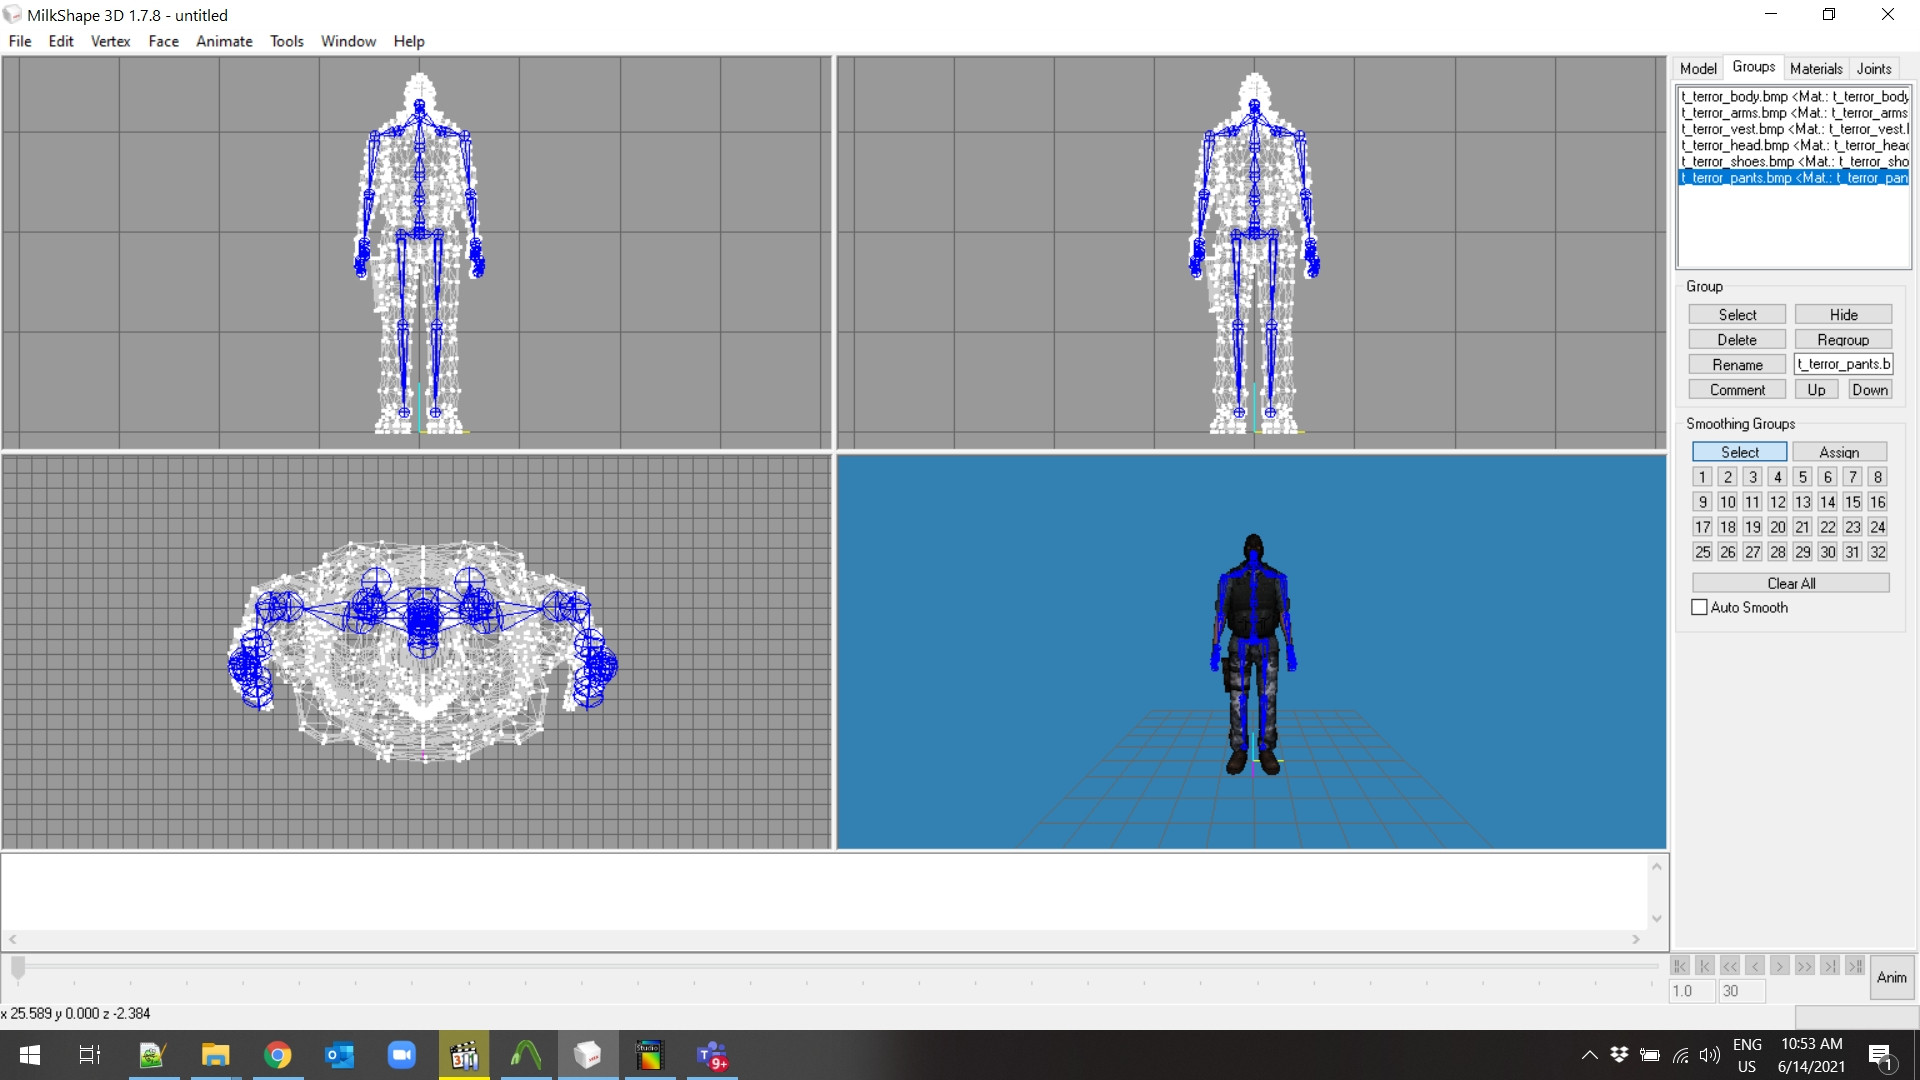Click the Regroup button
Screen dimensions: 1920x1080
[1842, 339]
